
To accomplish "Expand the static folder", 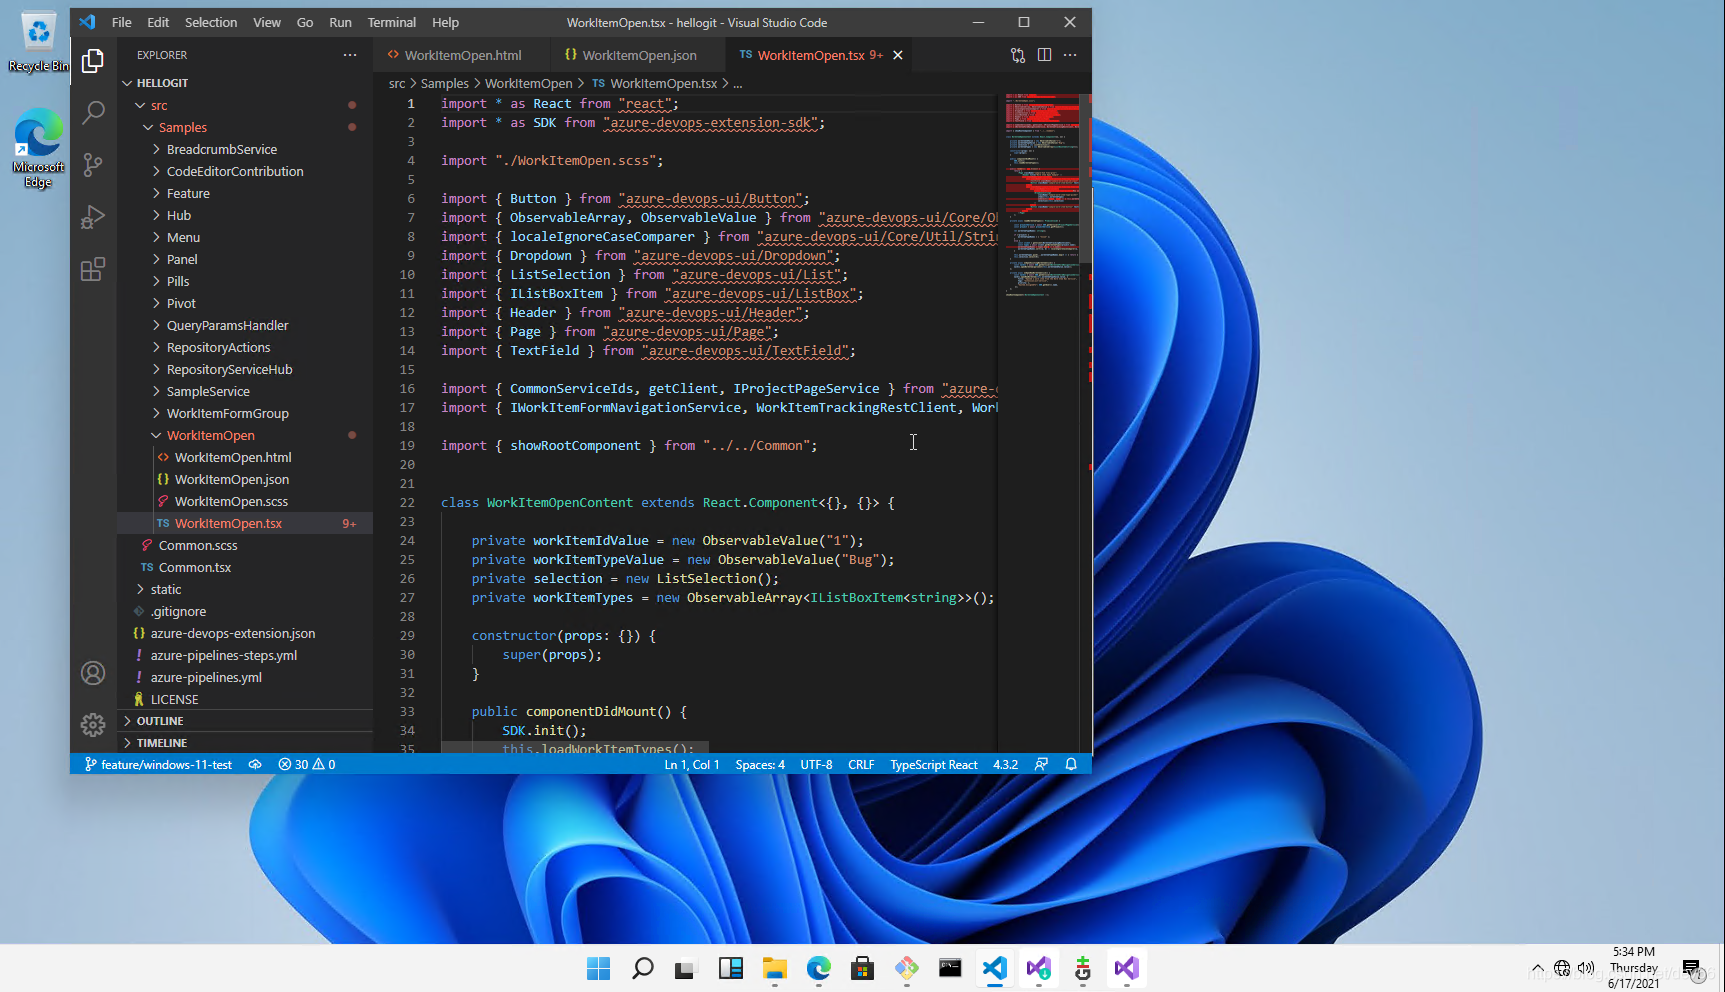I will coord(245,589).
